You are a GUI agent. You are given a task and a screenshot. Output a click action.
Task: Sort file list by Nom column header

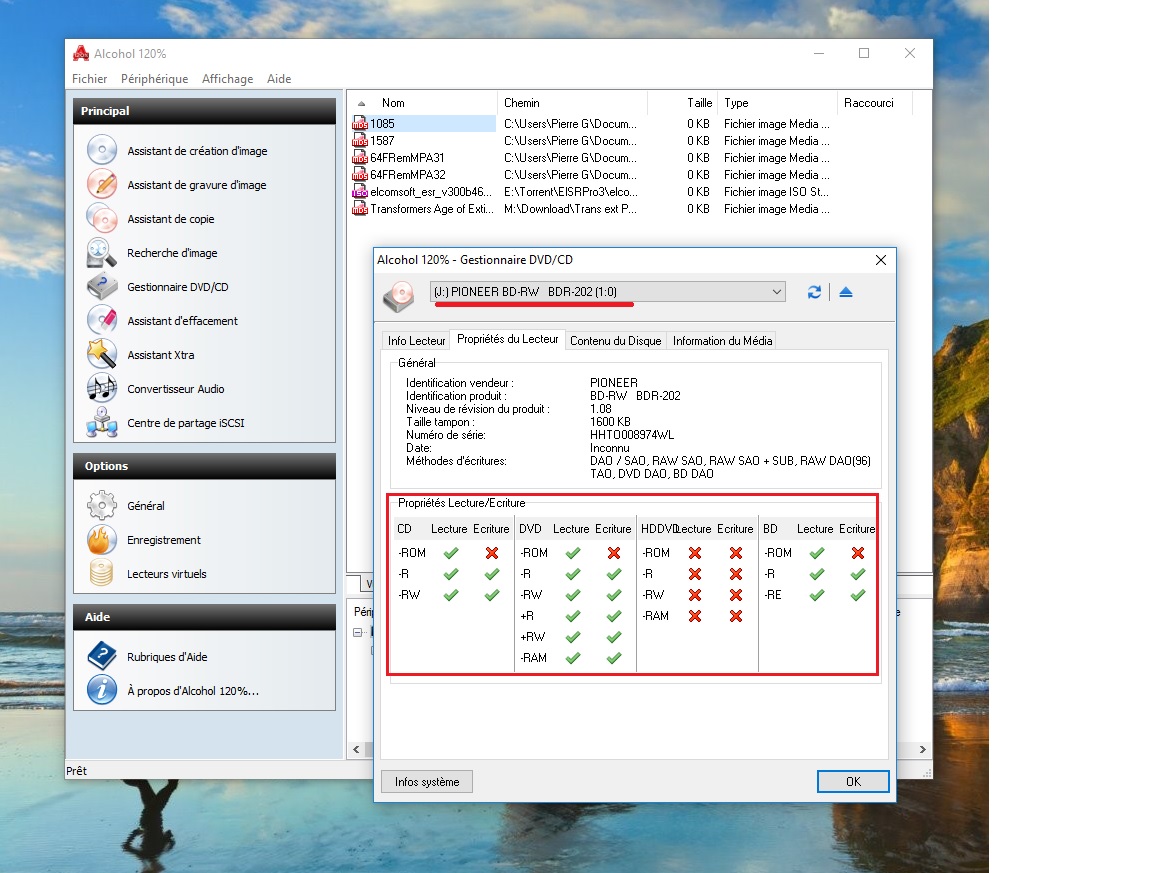click(x=393, y=103)
